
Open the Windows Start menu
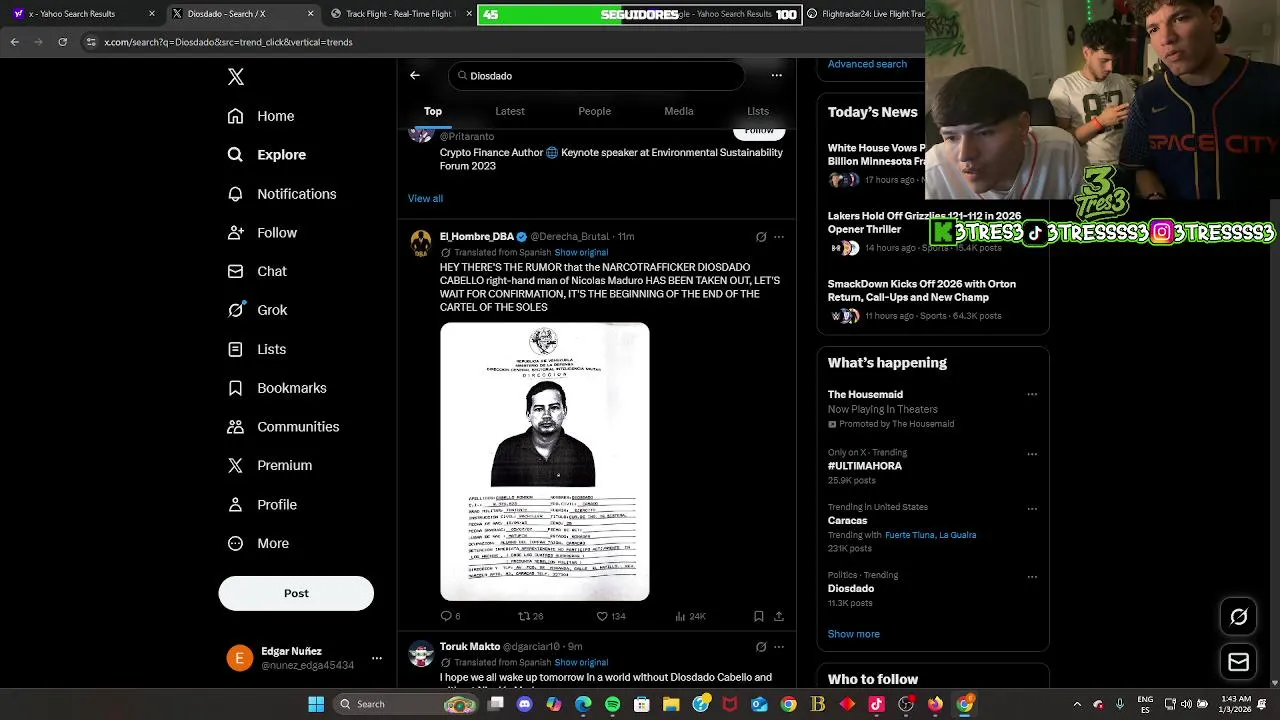coord(316,704)
